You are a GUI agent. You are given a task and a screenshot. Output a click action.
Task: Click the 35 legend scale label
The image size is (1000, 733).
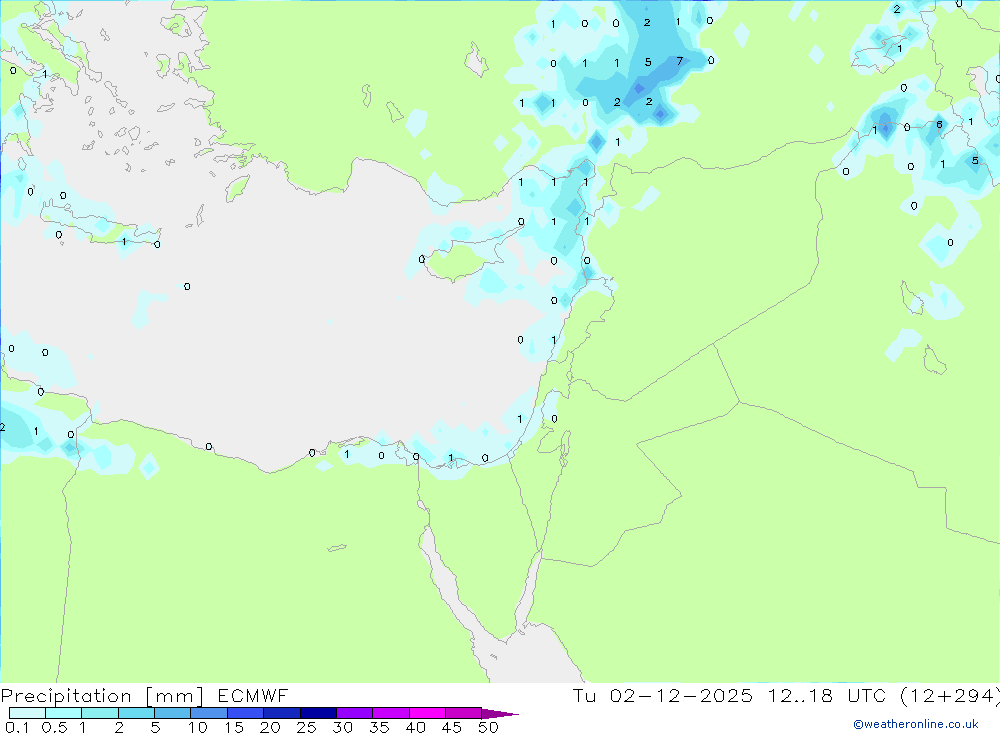pos(379,727)
